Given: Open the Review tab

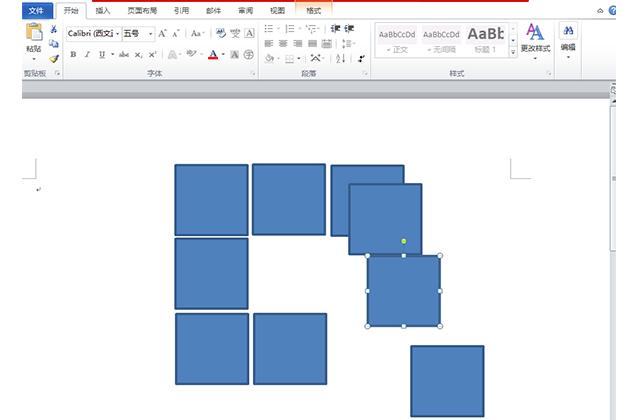Looking at the screenshot, I should (x=245, y=11).
